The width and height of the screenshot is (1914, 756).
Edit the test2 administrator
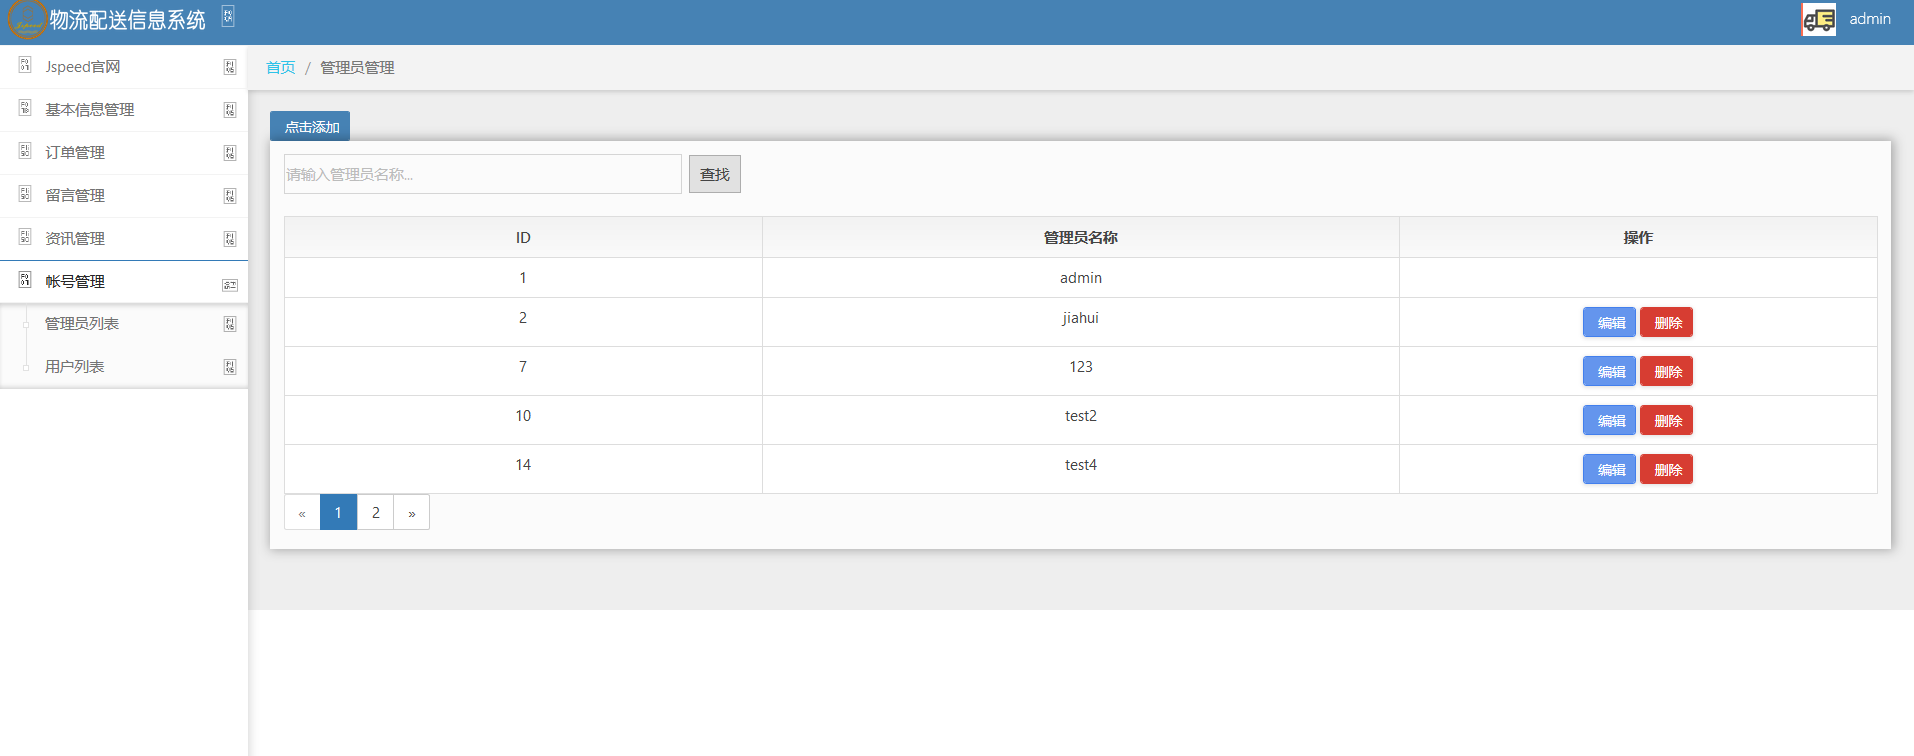[x=1609, y=420]
